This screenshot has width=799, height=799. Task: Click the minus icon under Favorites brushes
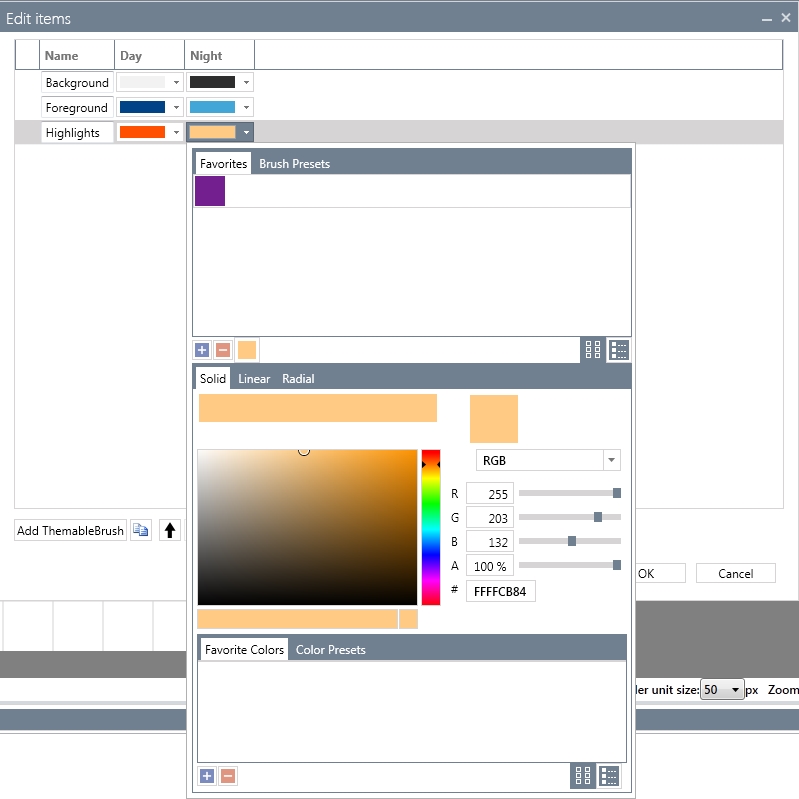[223, 350]
